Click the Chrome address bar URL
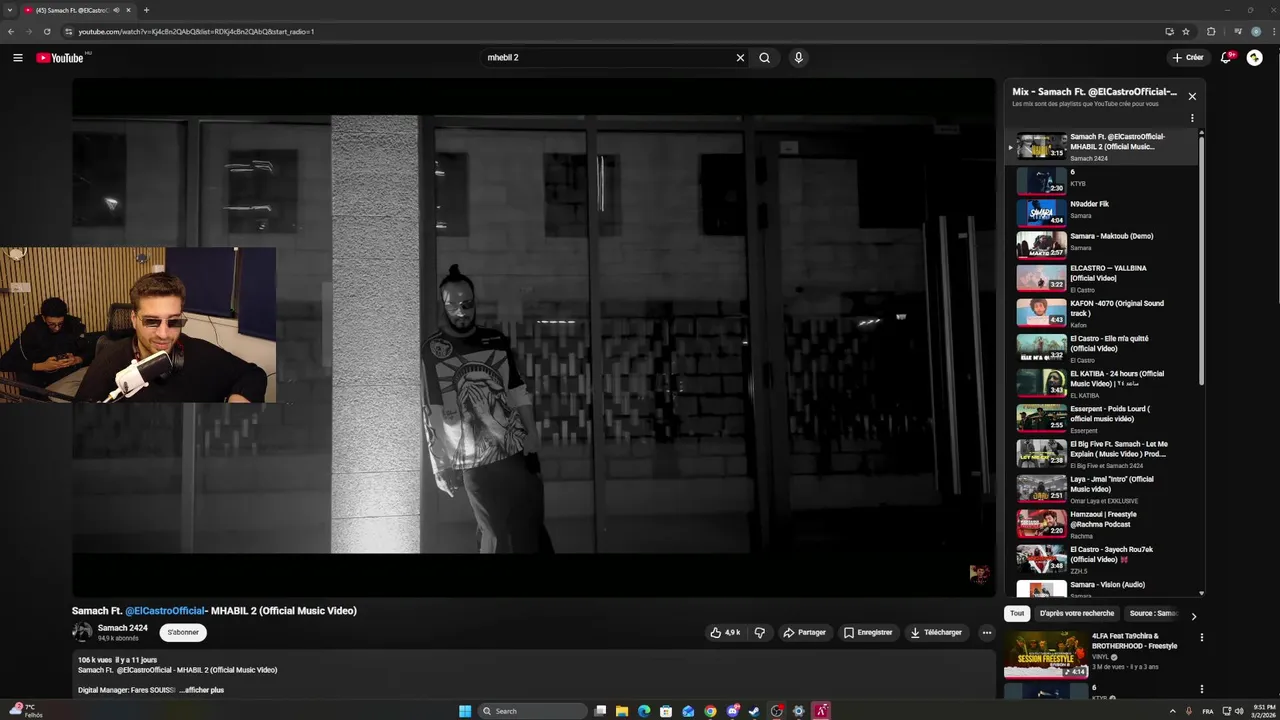 click(196, 31)
